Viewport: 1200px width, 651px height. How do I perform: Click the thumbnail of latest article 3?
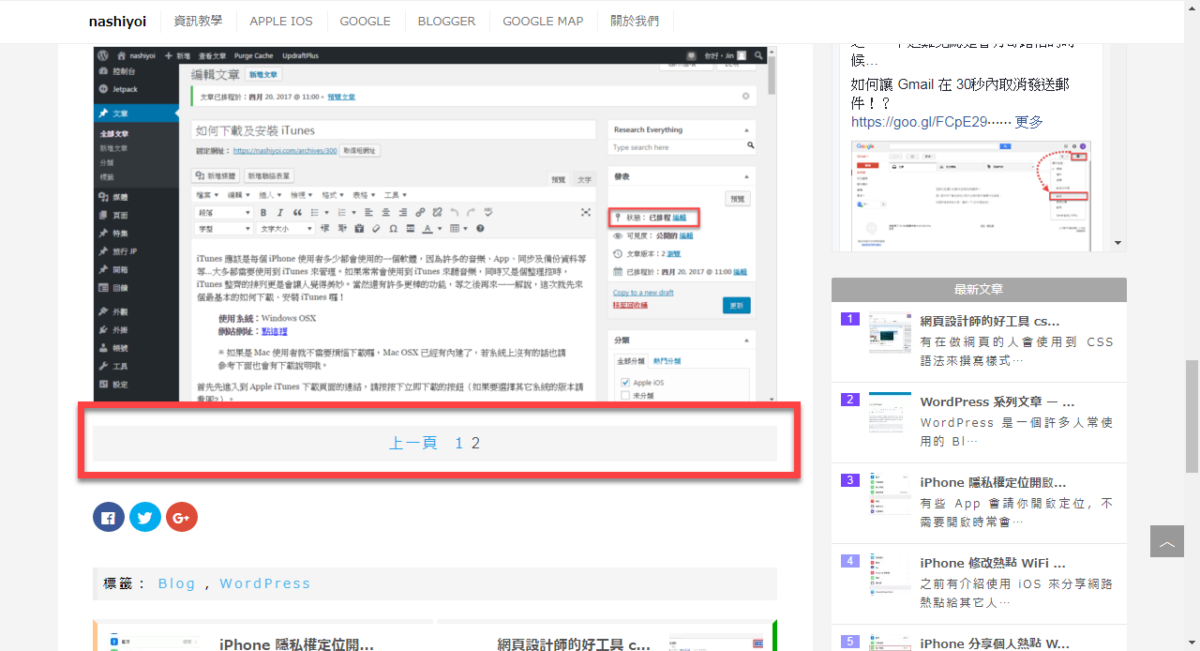(890, 494)
